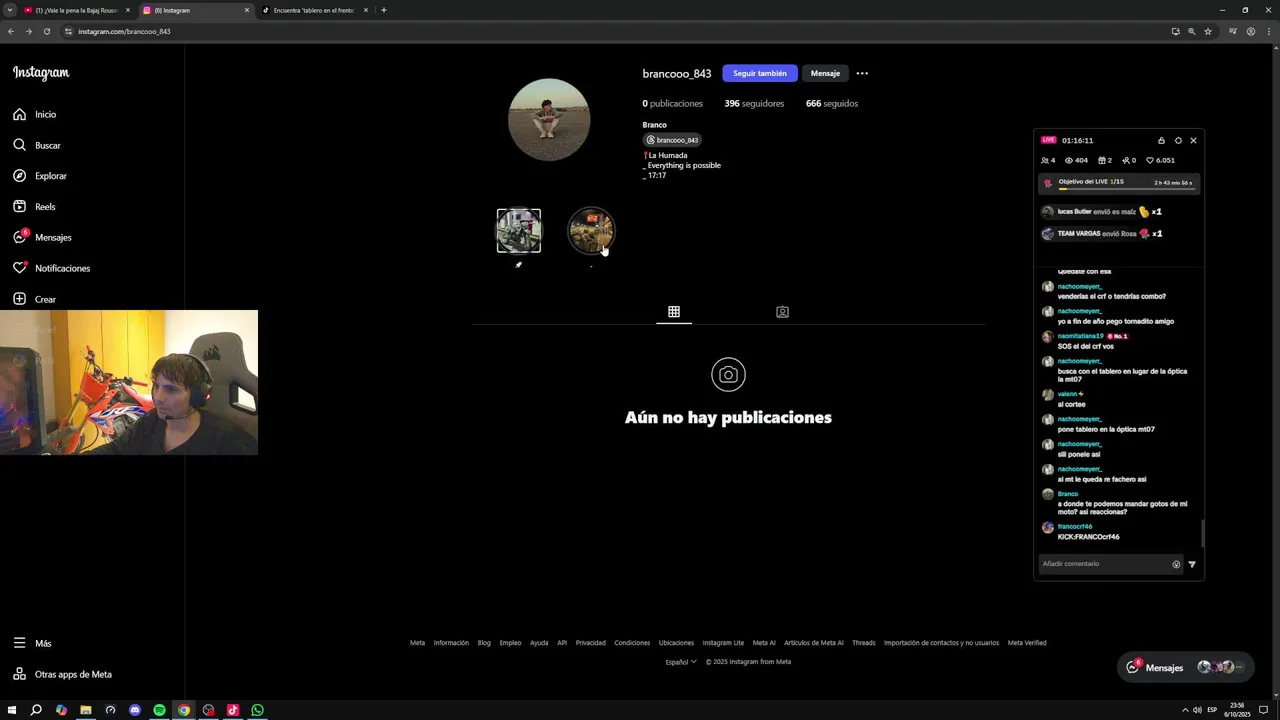This screenshot has height=720, width=1280.
Task: Open the brancooo_843 profile picture
Action: pos(549,119)
